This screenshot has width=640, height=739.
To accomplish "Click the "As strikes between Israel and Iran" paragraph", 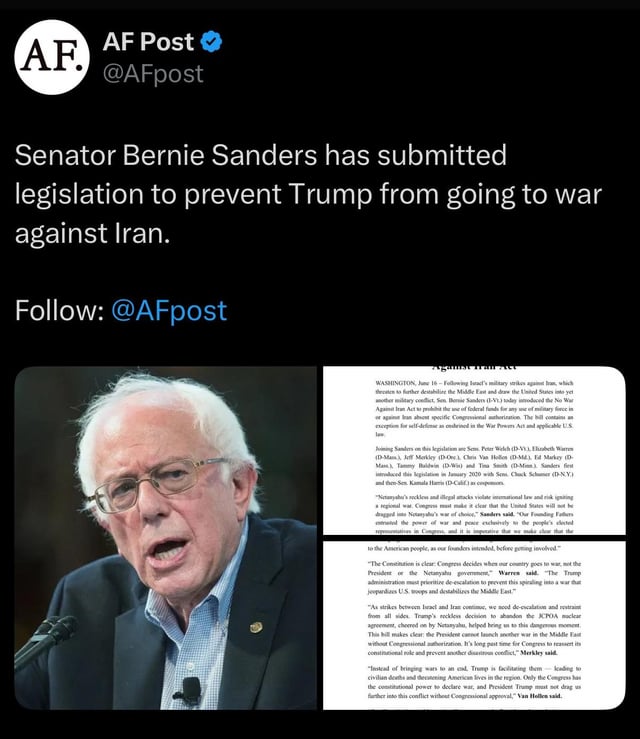I will pos(474,630).
